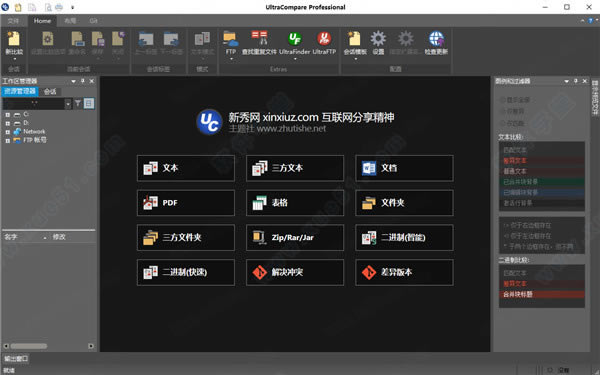Open the 会话模板 dropdown arrow
Screen dimensions: 600x375
pyautogui.click(x=355, y=59)
